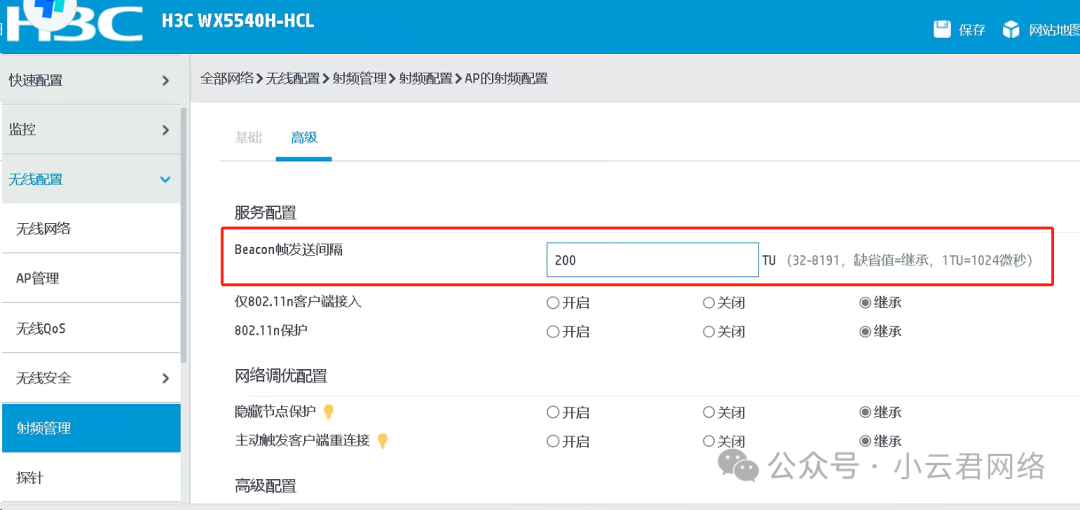The image size is (1080, 510).
Task: Click the sidebar vertical scrollbar
Action: [184, 230]
